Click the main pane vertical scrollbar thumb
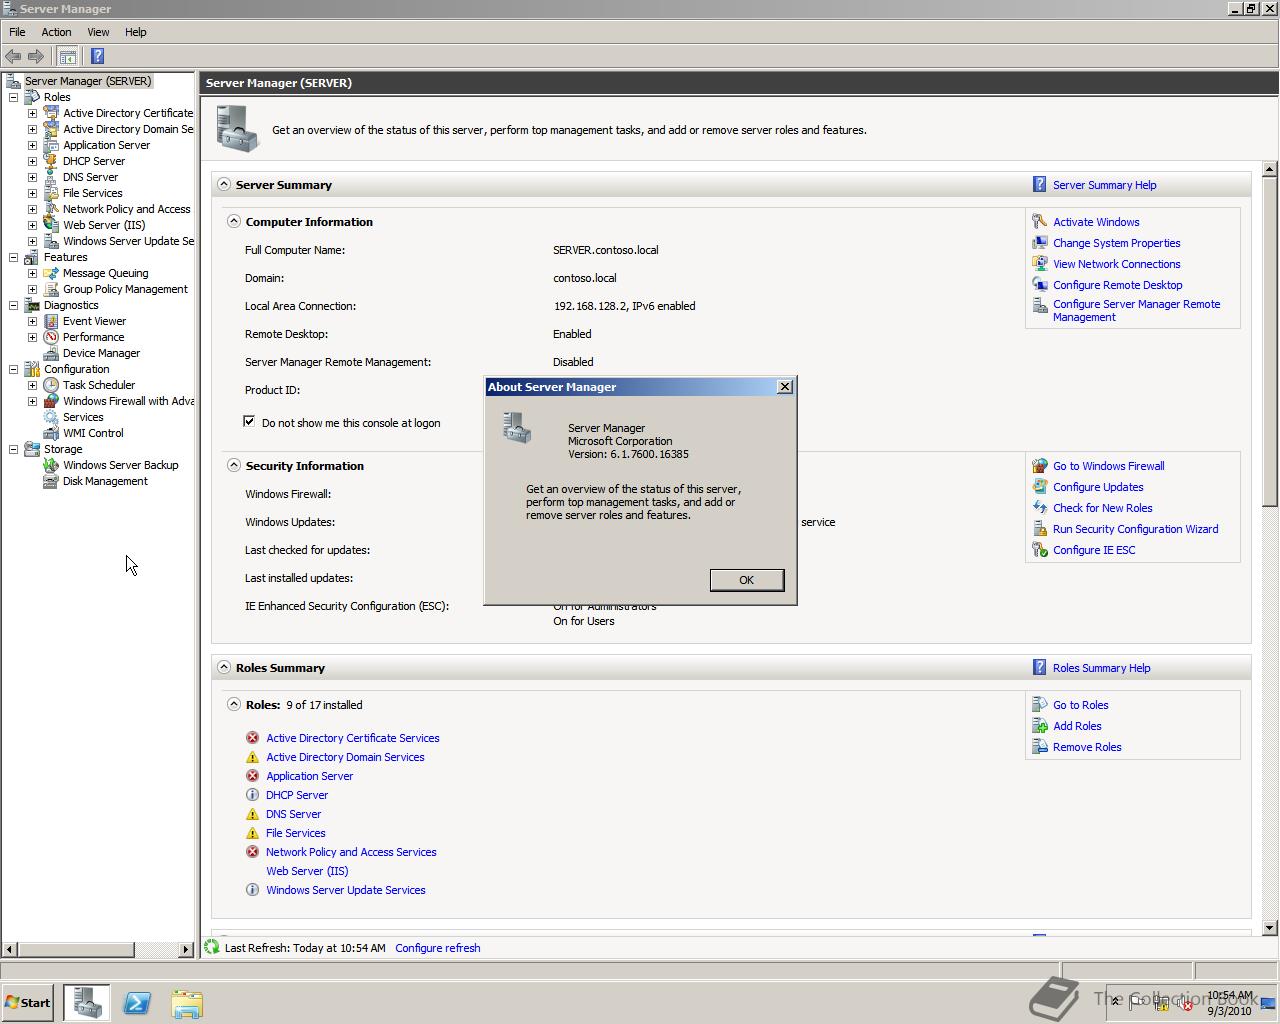1280x1024 pixels. tap(1270, 340)
